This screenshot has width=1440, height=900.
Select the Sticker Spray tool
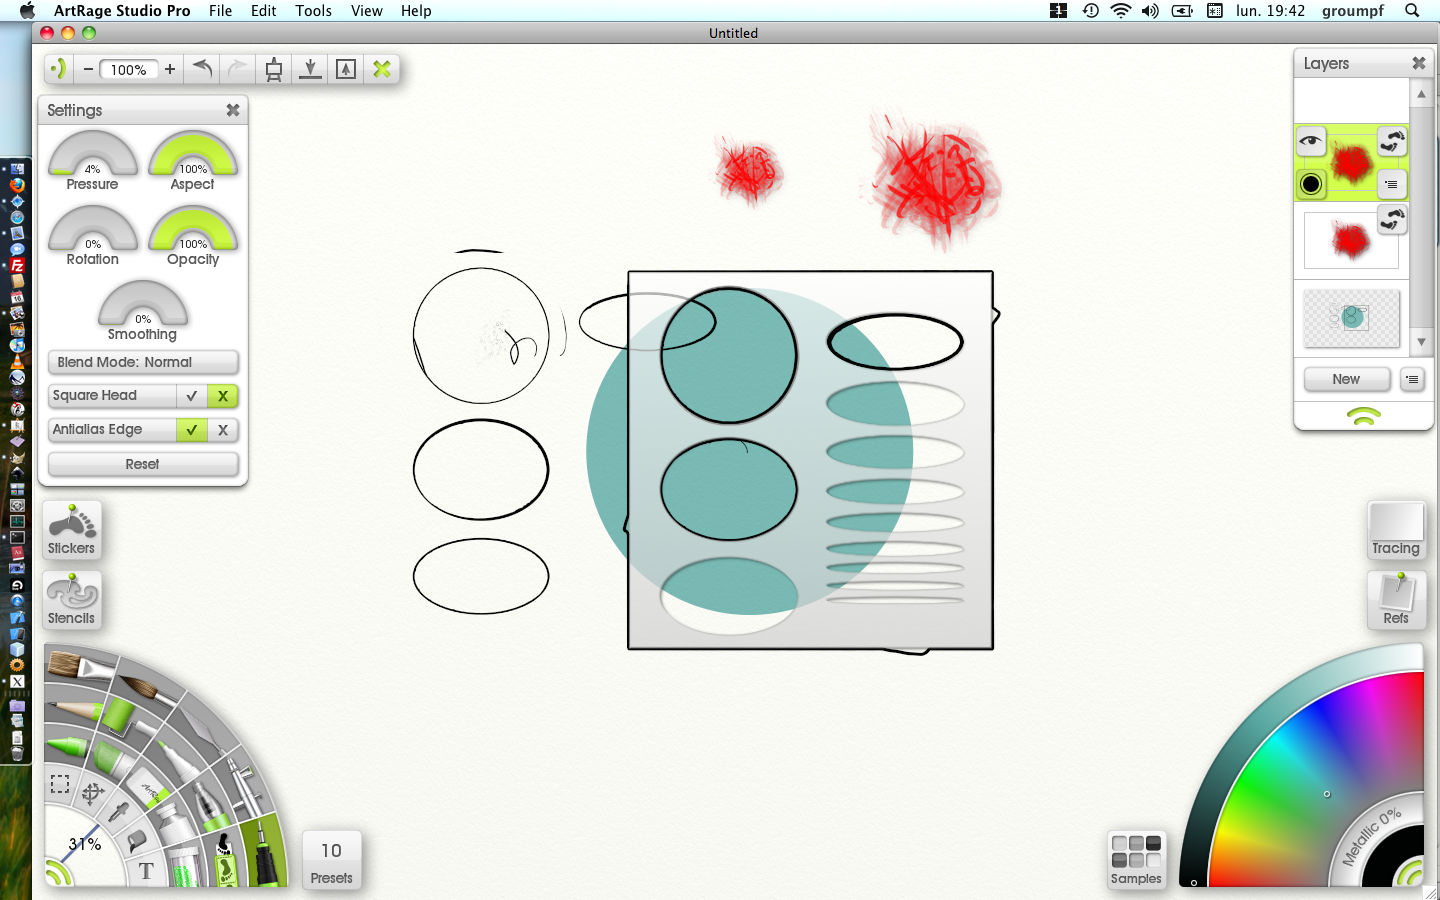[x=226, y=860]
